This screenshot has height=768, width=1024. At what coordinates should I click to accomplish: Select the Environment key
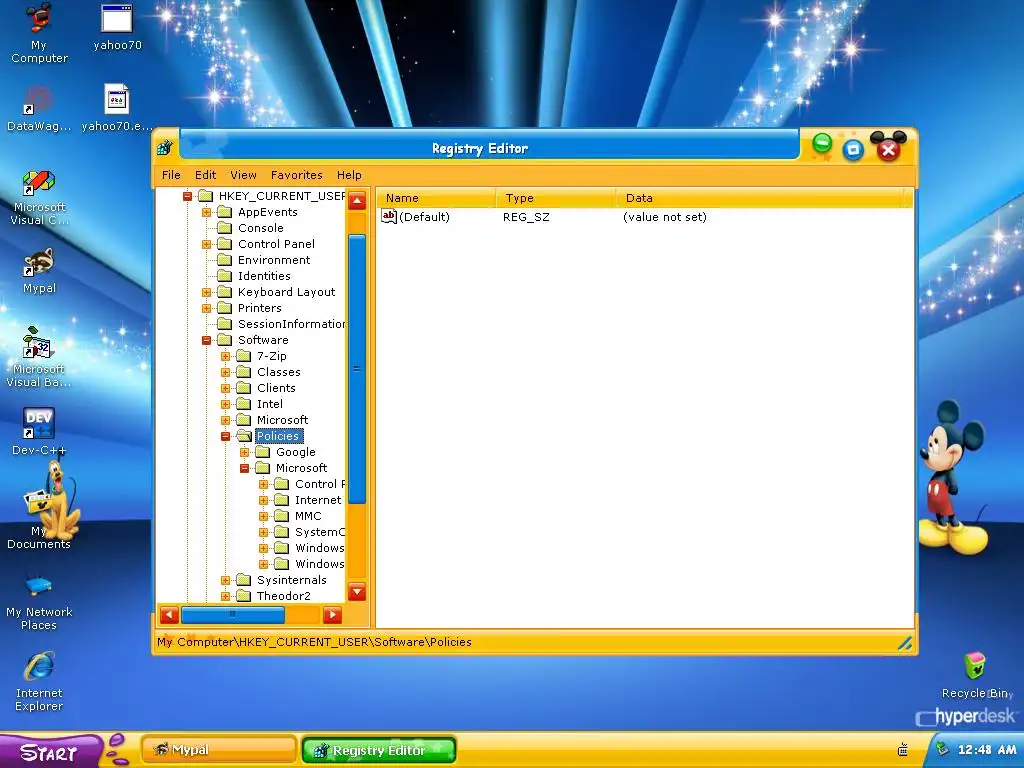pyautogui.click(x=274, y=260)
